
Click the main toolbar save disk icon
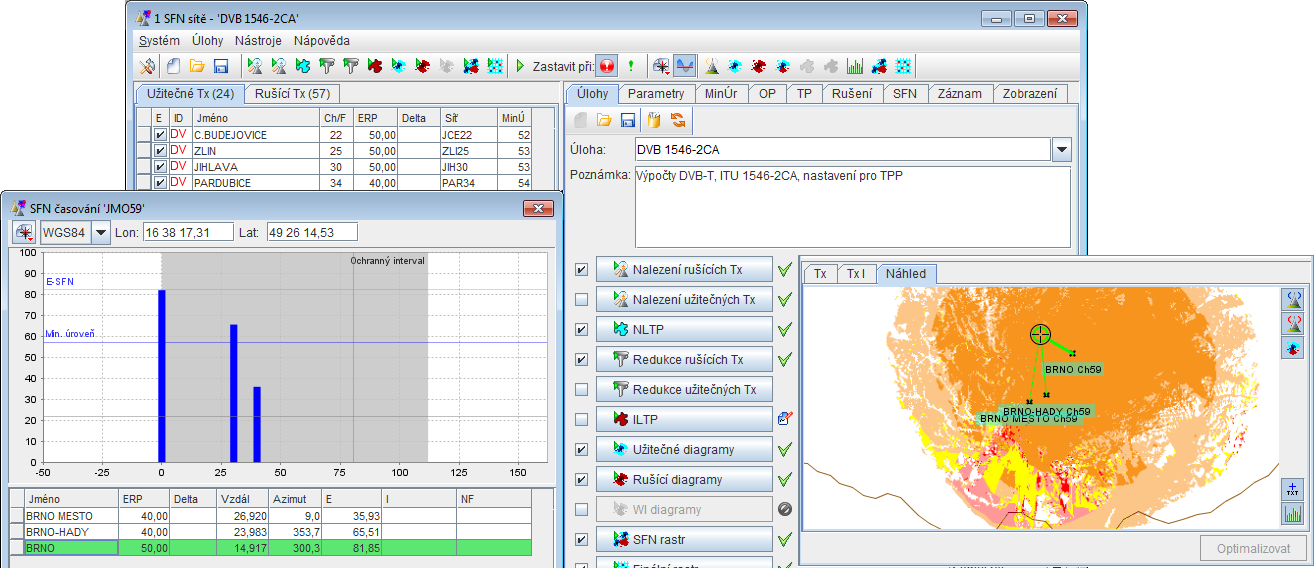221,66
